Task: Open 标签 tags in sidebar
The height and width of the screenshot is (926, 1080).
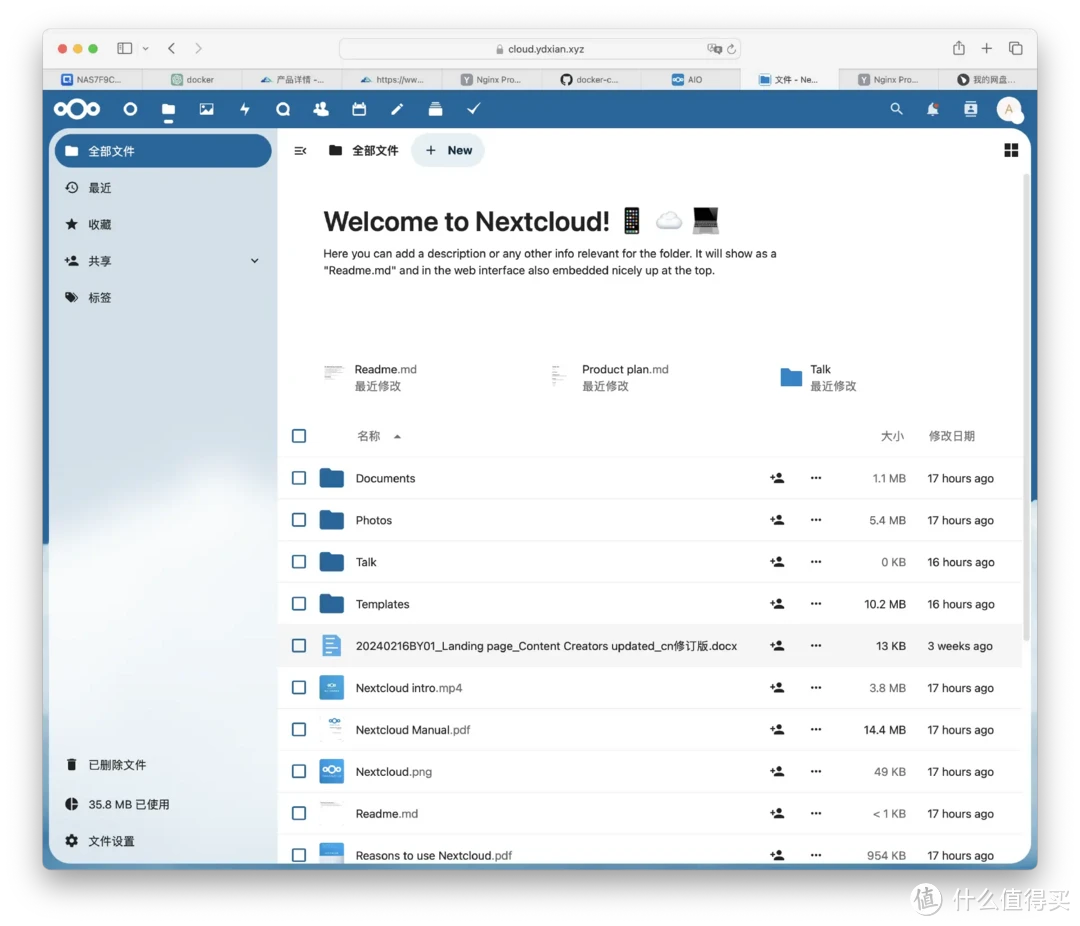Action: pyautogui.click(x=163, y=298)
